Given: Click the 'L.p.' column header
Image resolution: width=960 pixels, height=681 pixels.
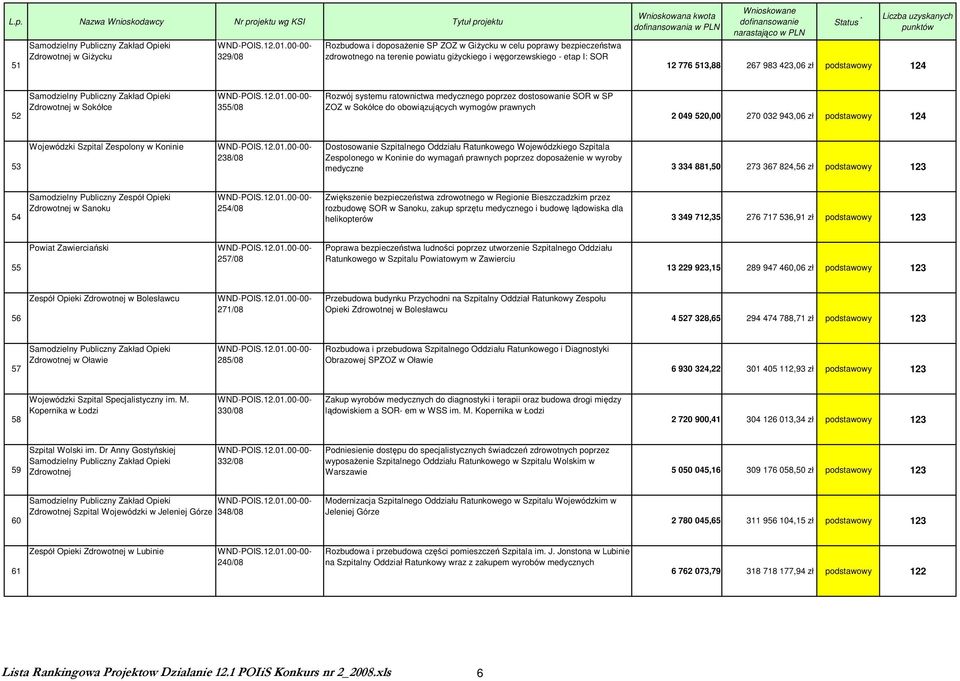Looking at the screenshot, I should (x=16, y=22).
